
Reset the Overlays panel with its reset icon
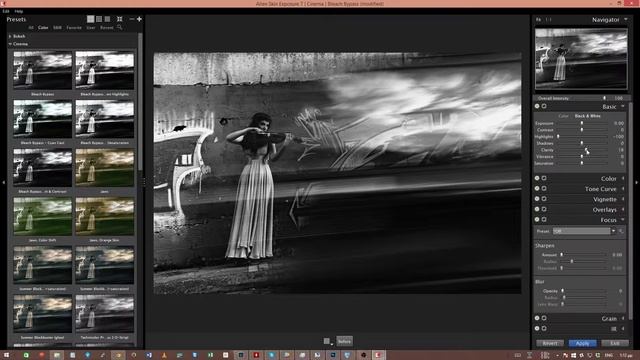pyautogui.click(x=544, y=209)
